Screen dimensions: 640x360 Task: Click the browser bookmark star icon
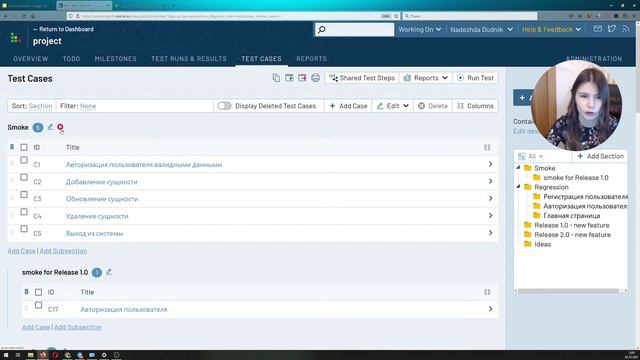pos(396,16)
